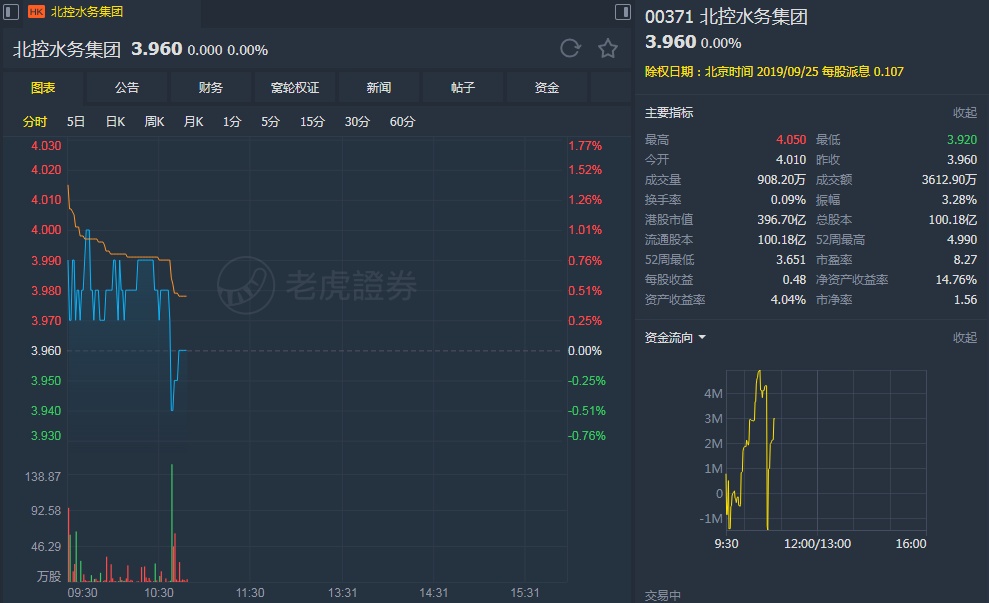989x603 pixels.
Task: Open the 新闻 tab
Action: 378,88
